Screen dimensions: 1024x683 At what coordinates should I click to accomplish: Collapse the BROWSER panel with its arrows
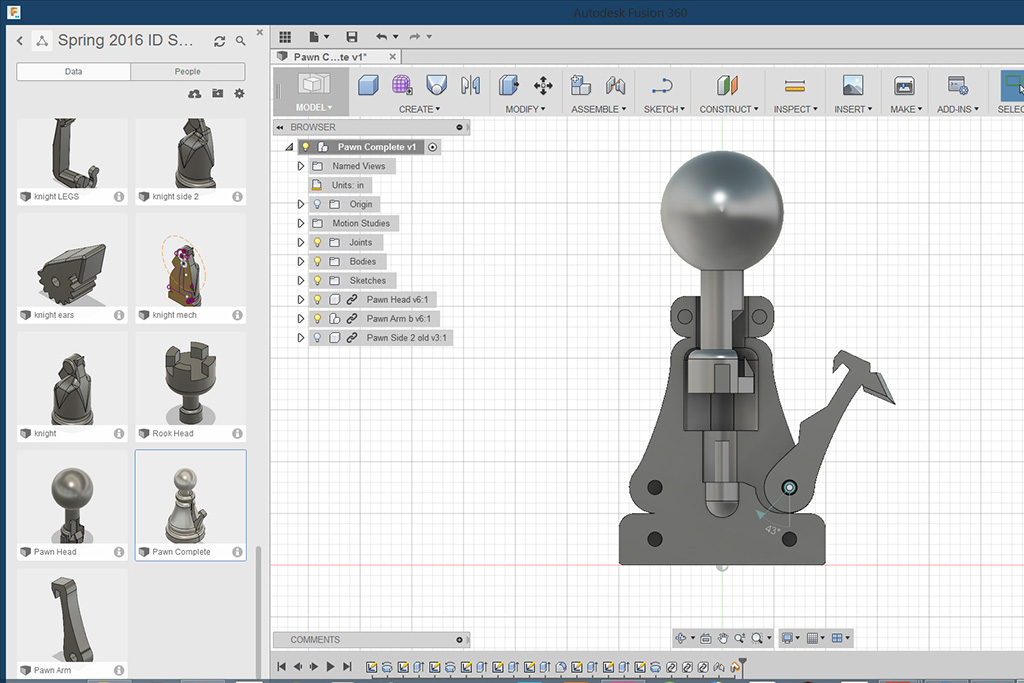(x=280, y=127)
